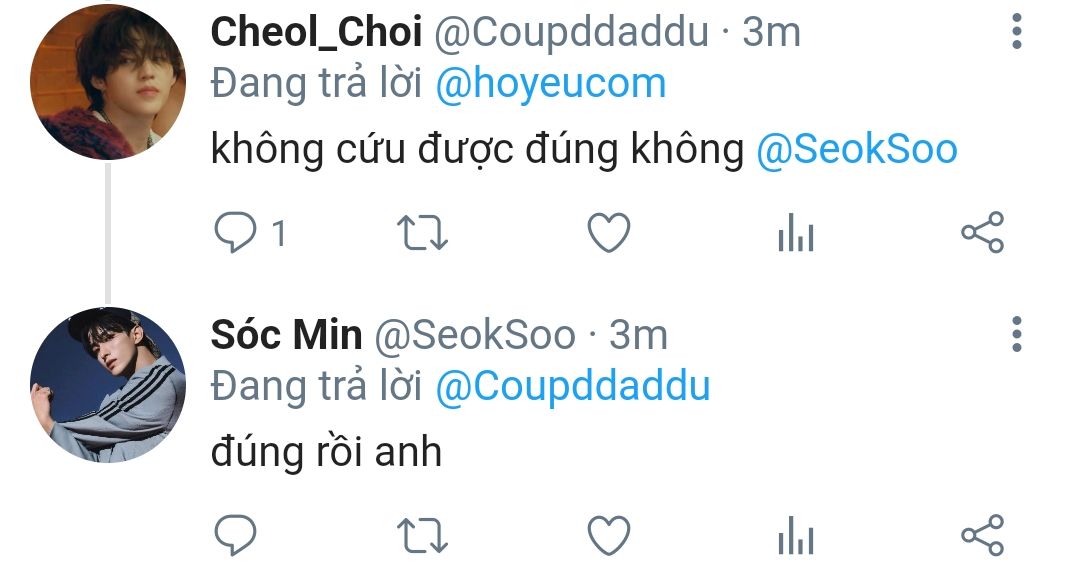
Task: Retweet Cheol_Choi's tweet
Action: coord(422,233)
